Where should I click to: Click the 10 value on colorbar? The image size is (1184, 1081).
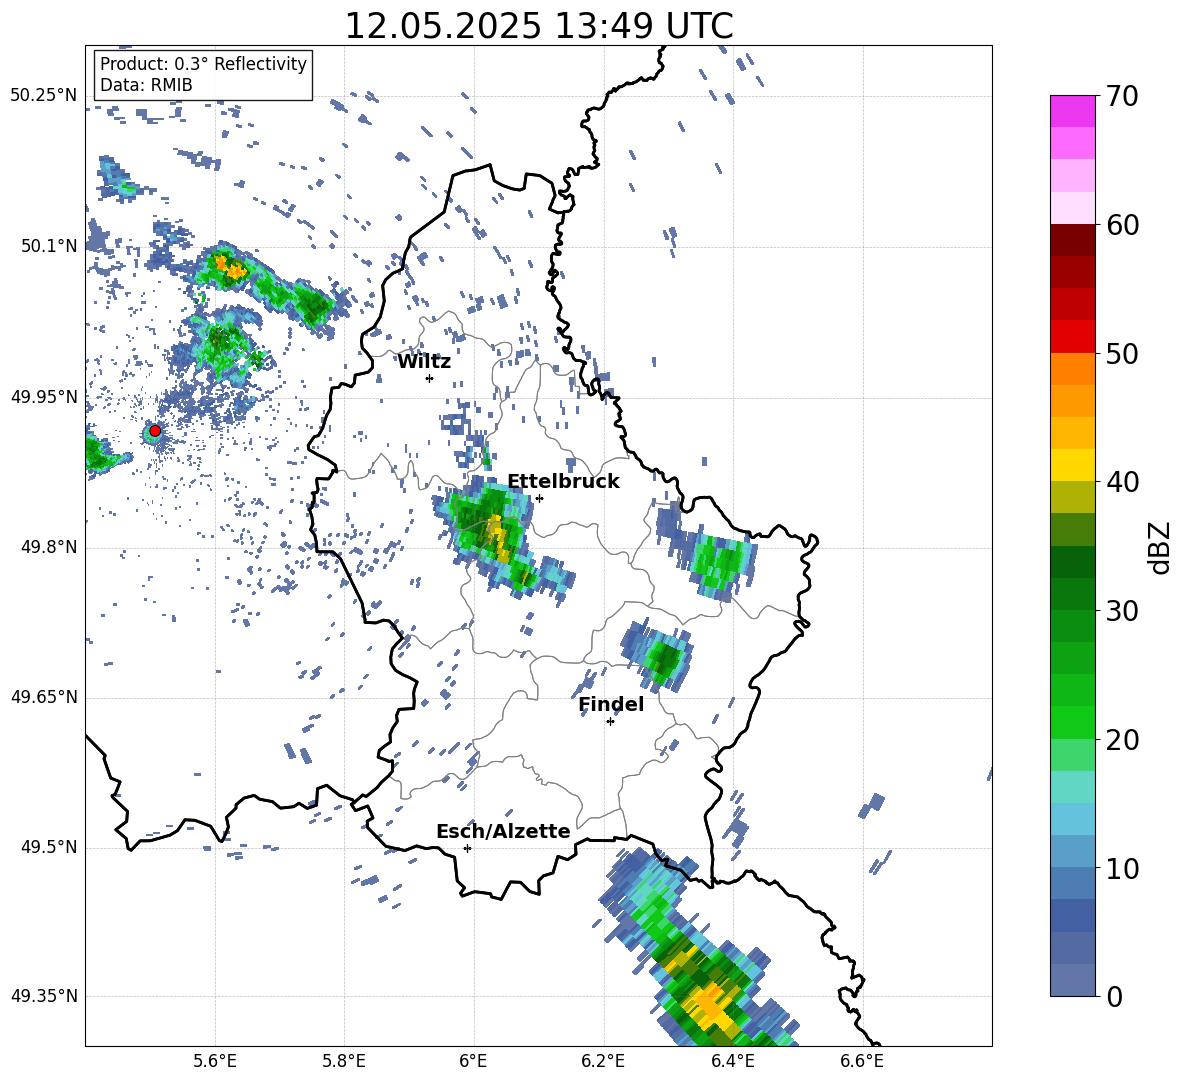point(1121,868)
